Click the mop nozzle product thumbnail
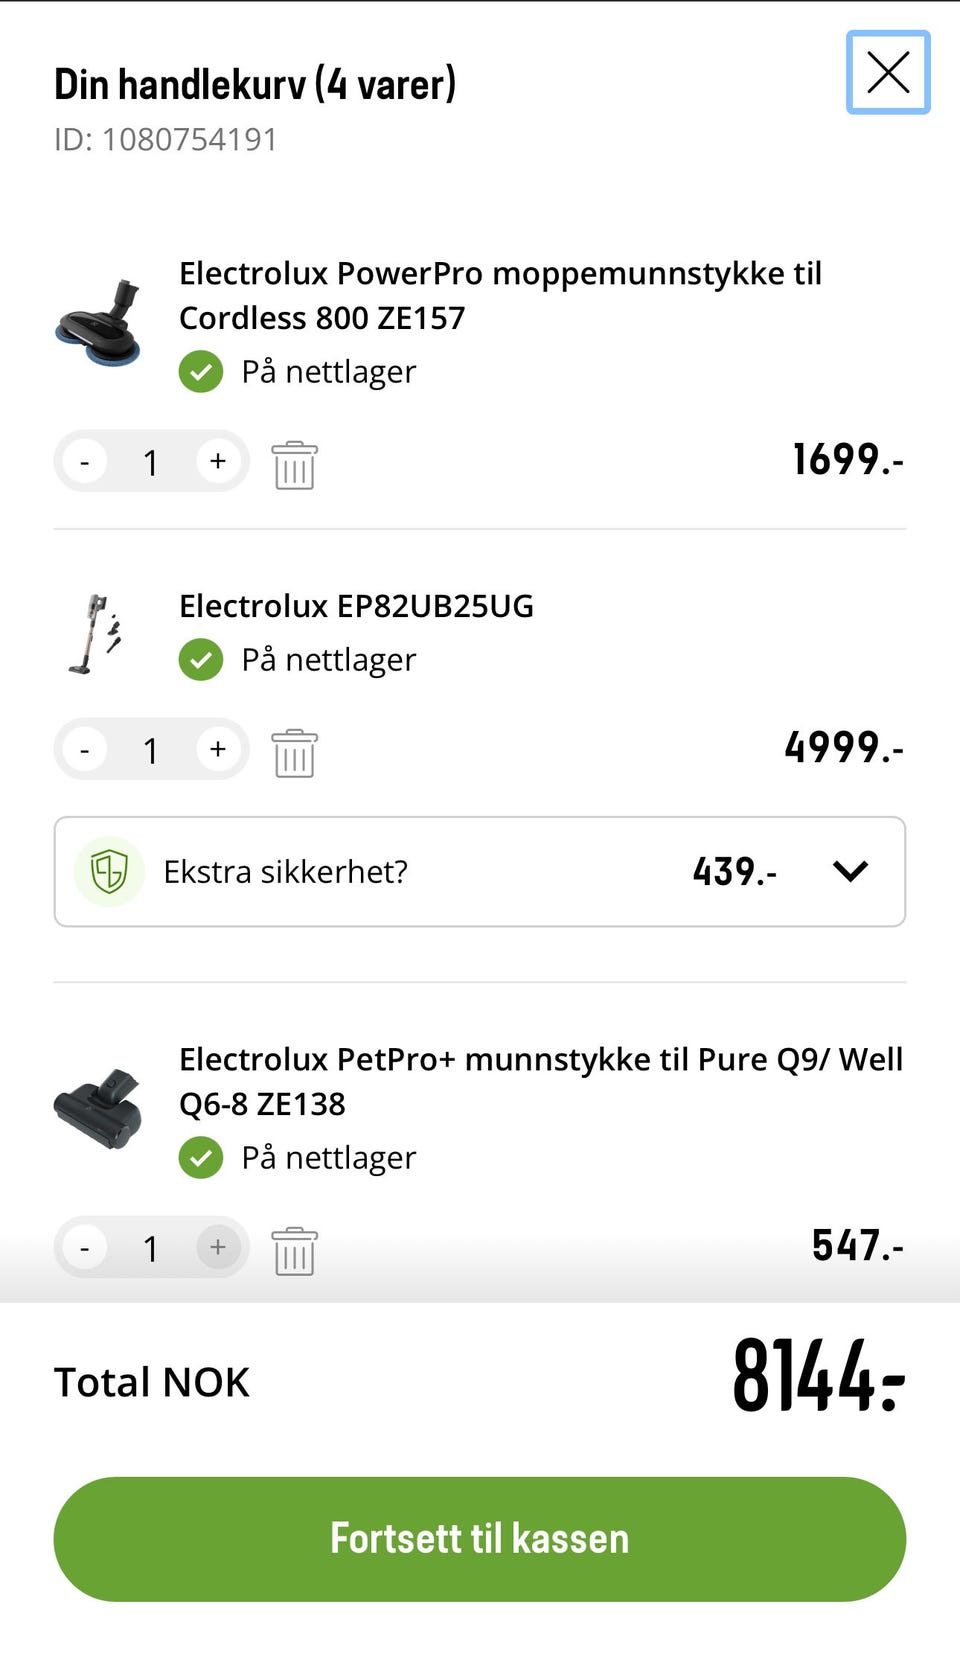Viewport: 960px width, 1654px height. pyautogui.click(x=99, y=323)
